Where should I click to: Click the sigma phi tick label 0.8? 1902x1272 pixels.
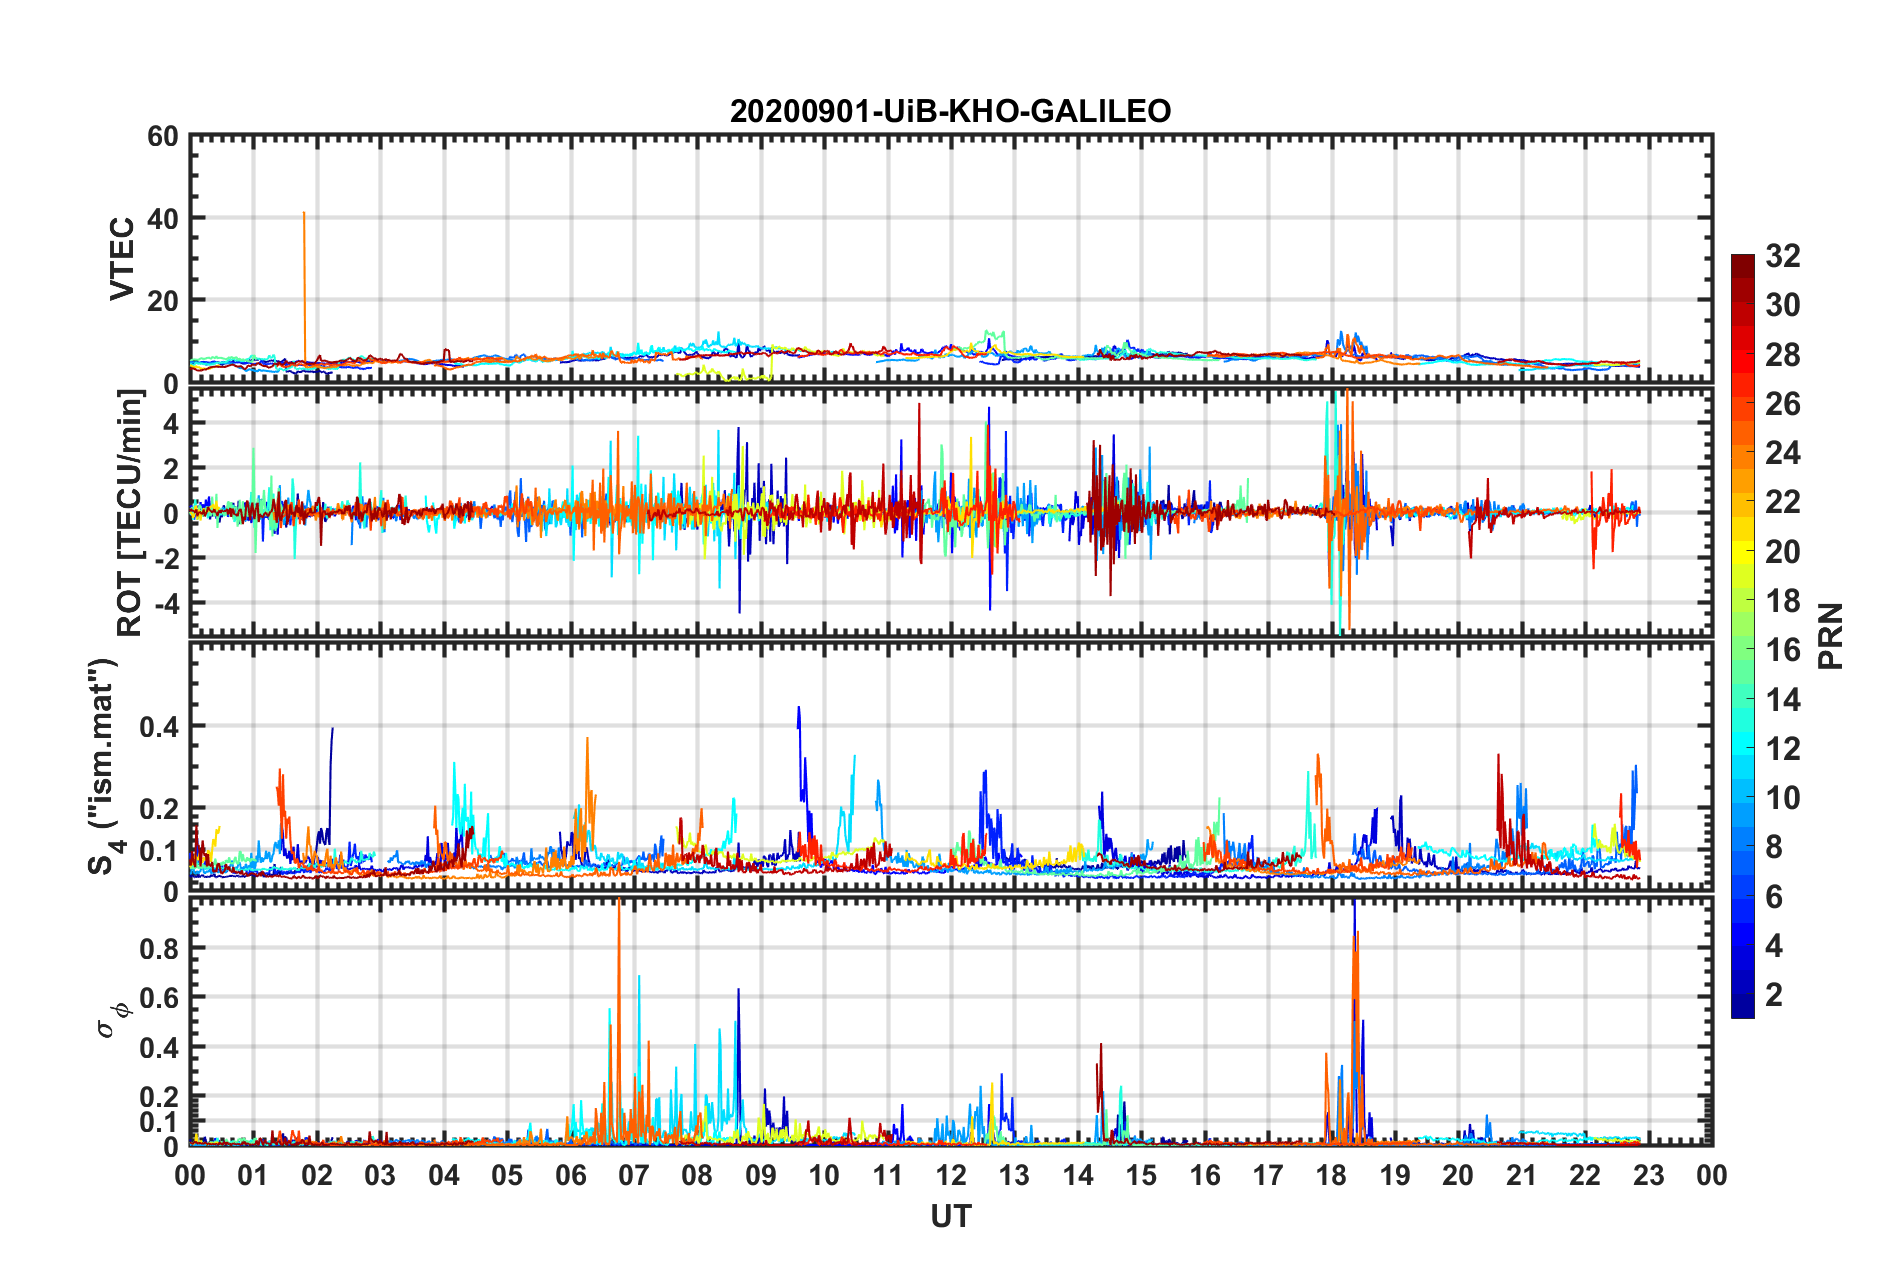[x=158, y=948]
